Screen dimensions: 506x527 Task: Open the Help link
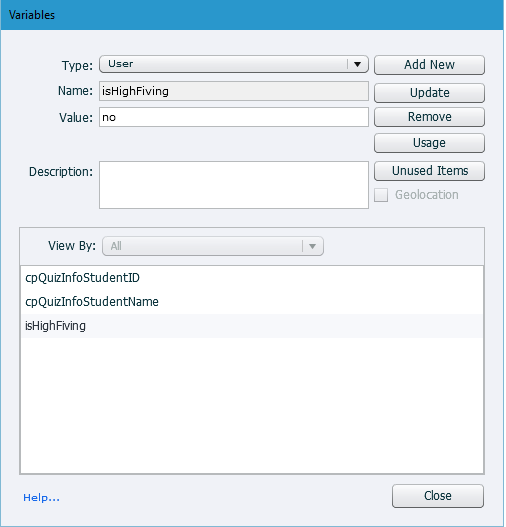41,498
